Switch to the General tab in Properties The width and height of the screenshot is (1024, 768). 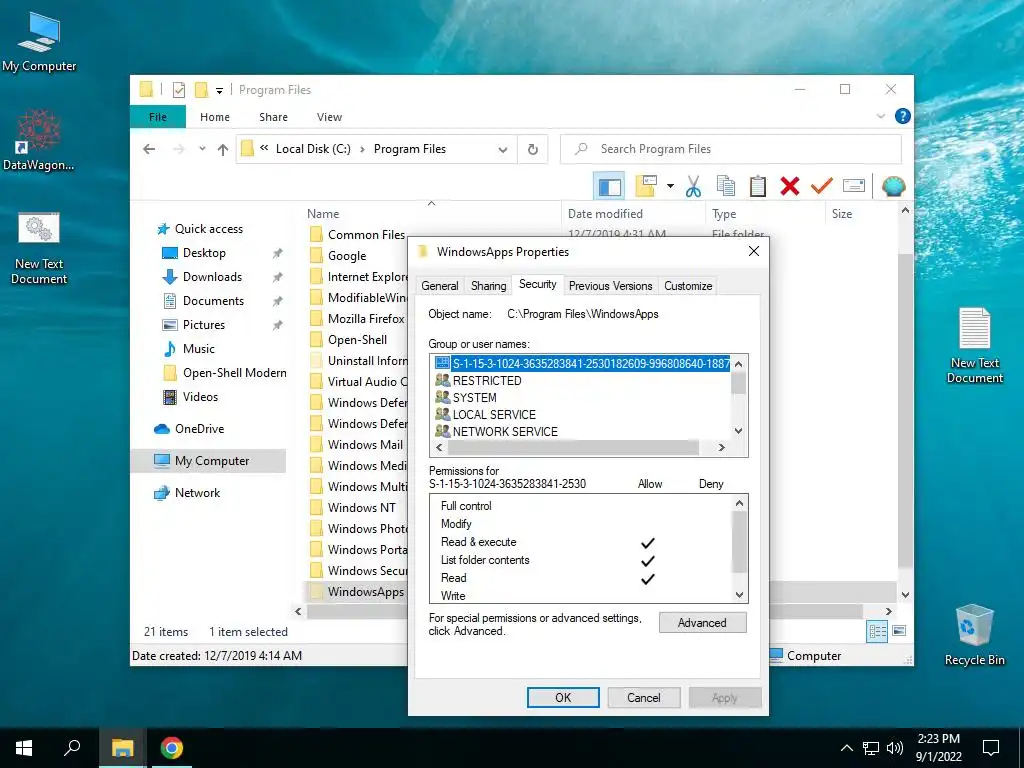(440, 286)
